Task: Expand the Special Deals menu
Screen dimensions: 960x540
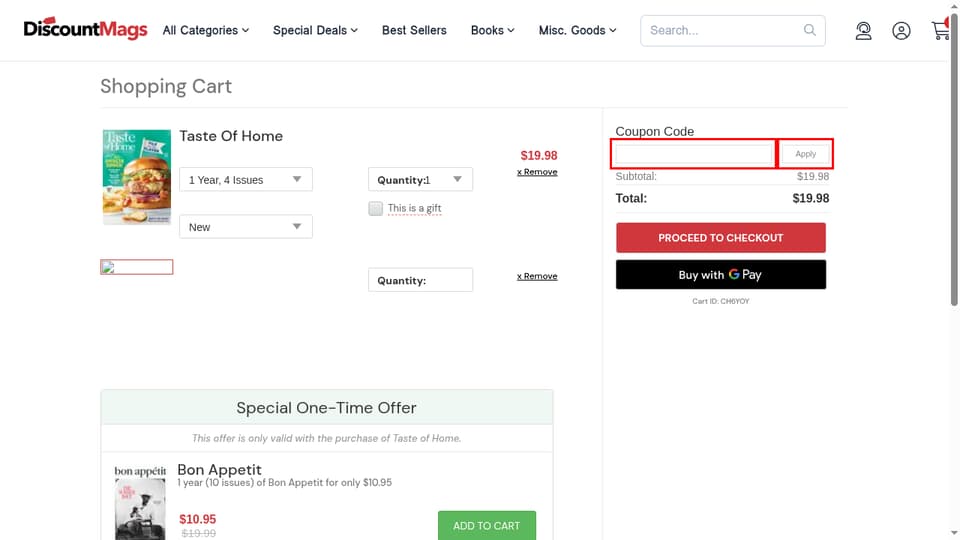Action: point(315,30)
